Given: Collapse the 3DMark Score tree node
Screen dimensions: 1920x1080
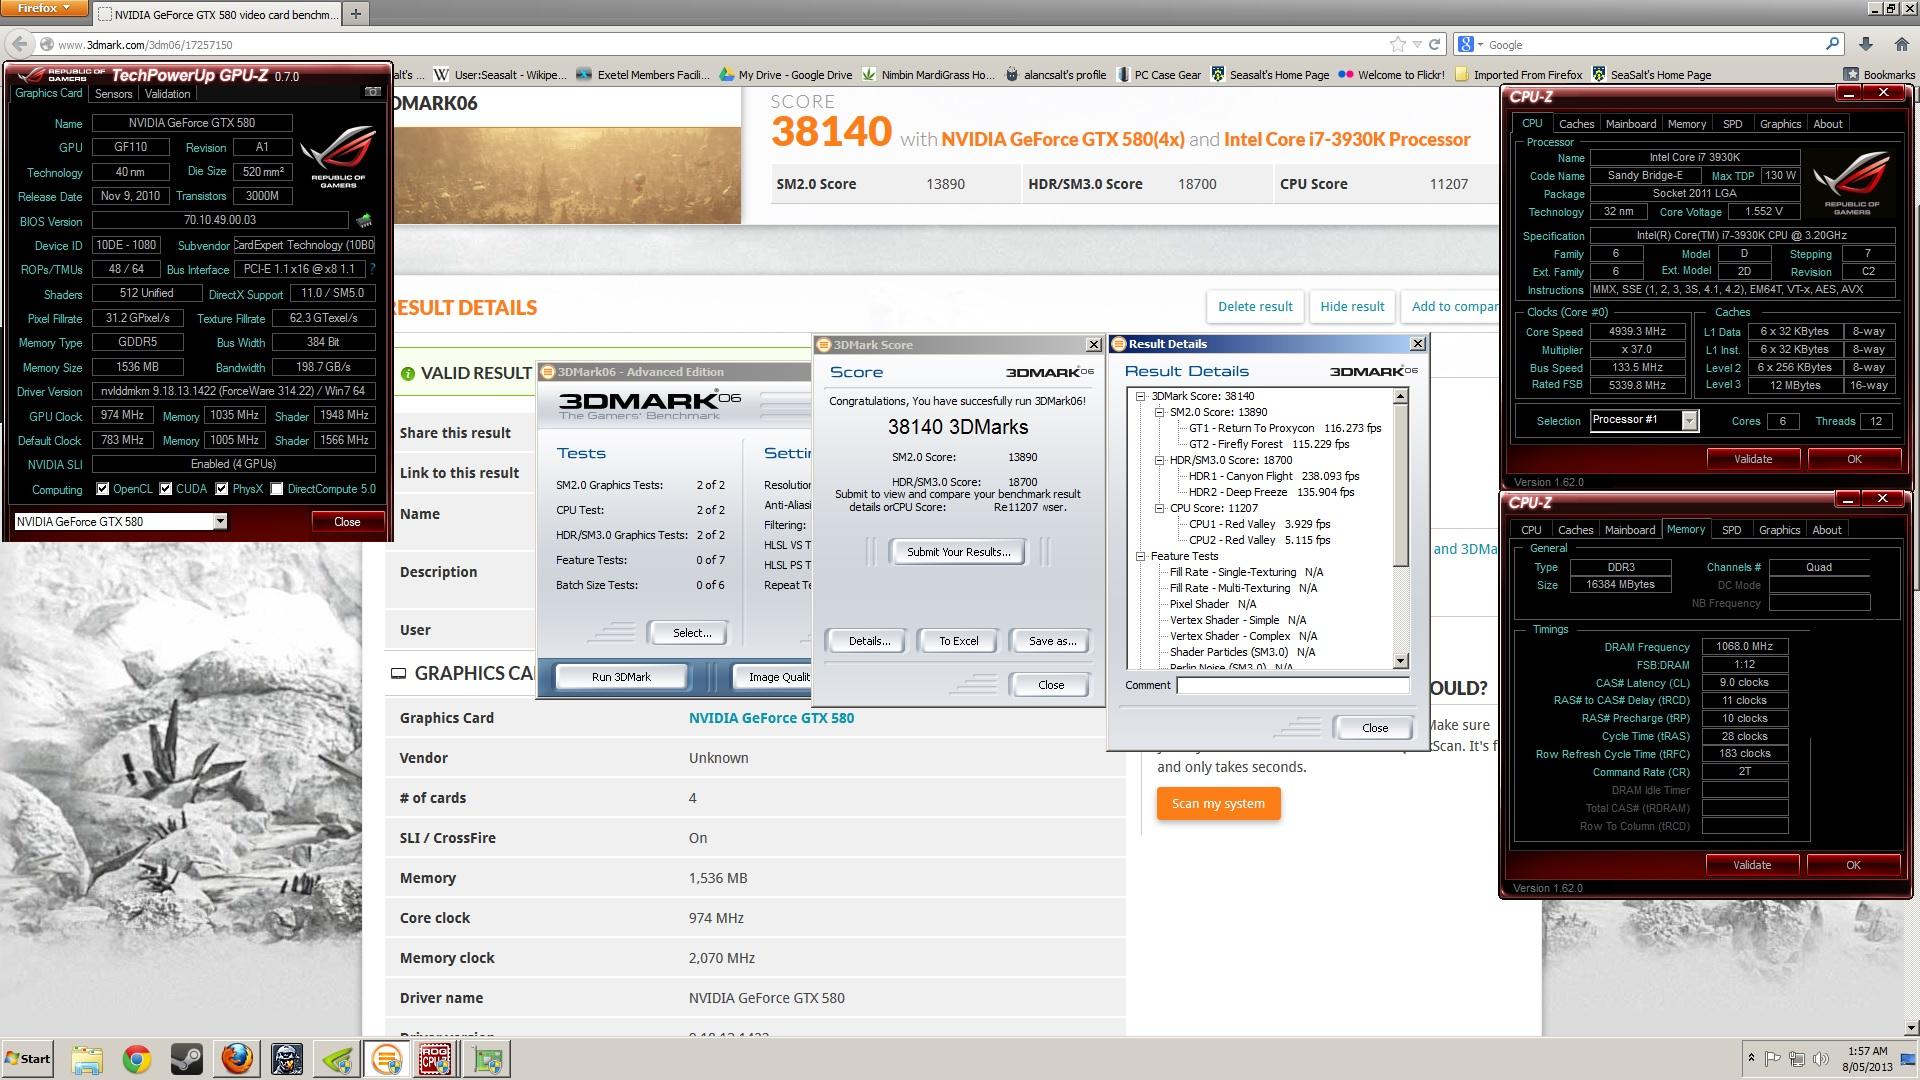Looking at the screenshot, I should point(1140,396).
